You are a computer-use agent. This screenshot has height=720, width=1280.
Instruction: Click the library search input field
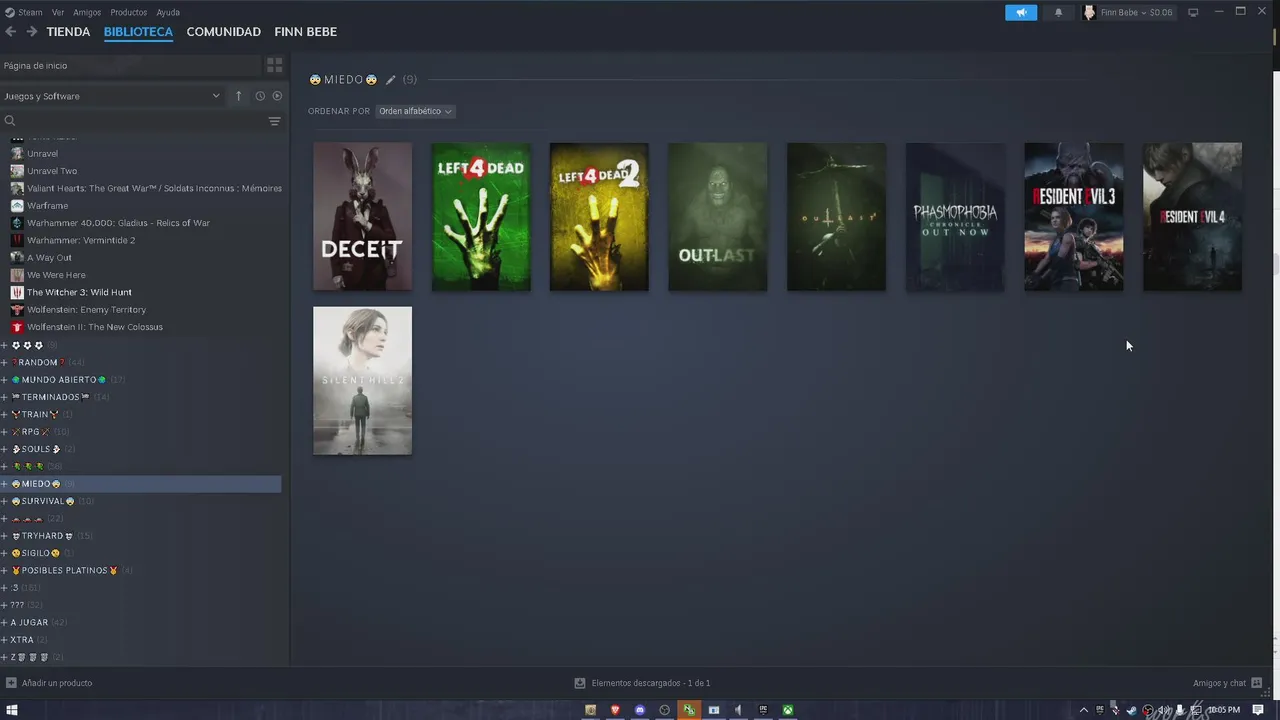coord(140,121)
